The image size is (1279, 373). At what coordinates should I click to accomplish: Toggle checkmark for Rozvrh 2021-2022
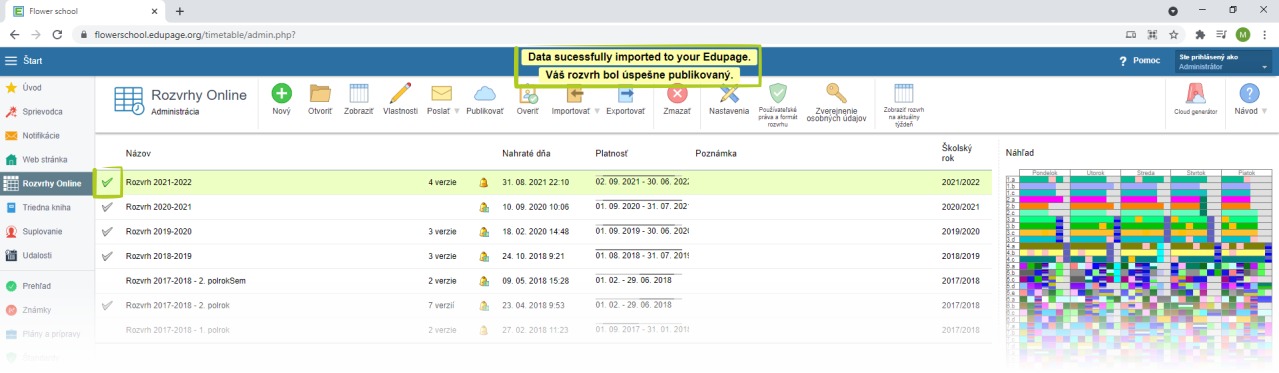click(107, 182)
